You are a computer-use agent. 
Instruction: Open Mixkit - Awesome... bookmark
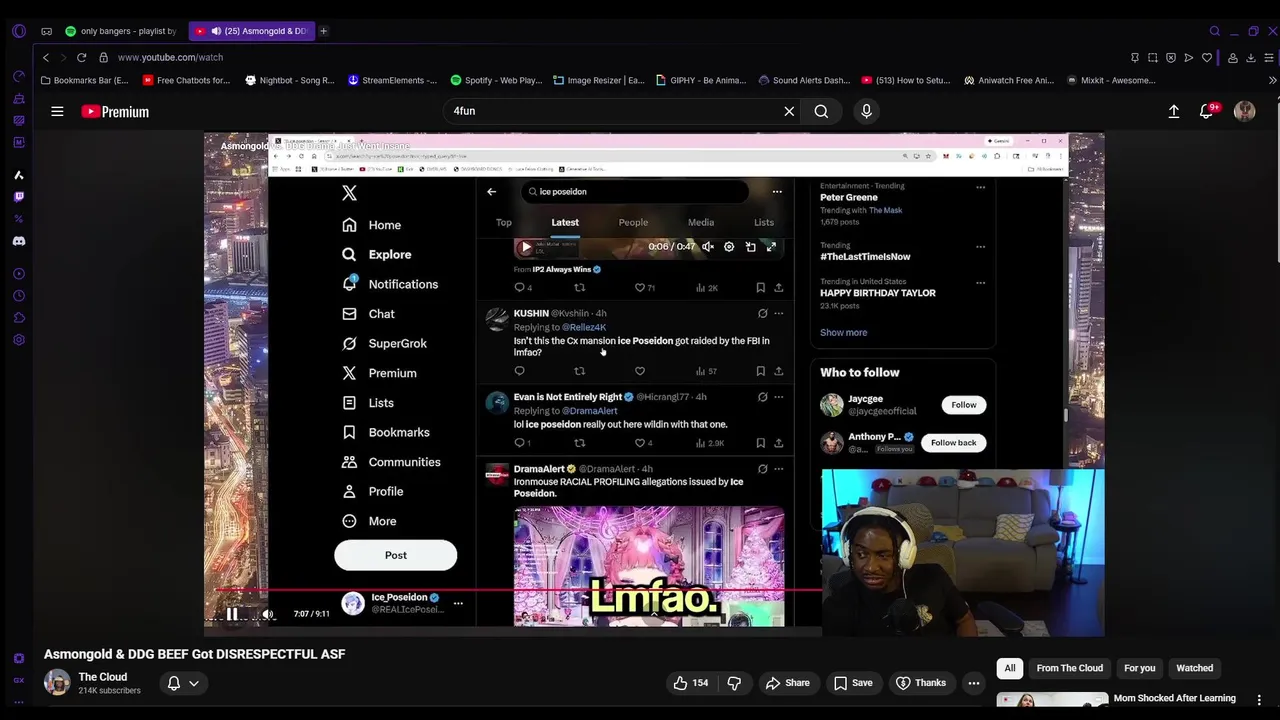[1111, 80]
